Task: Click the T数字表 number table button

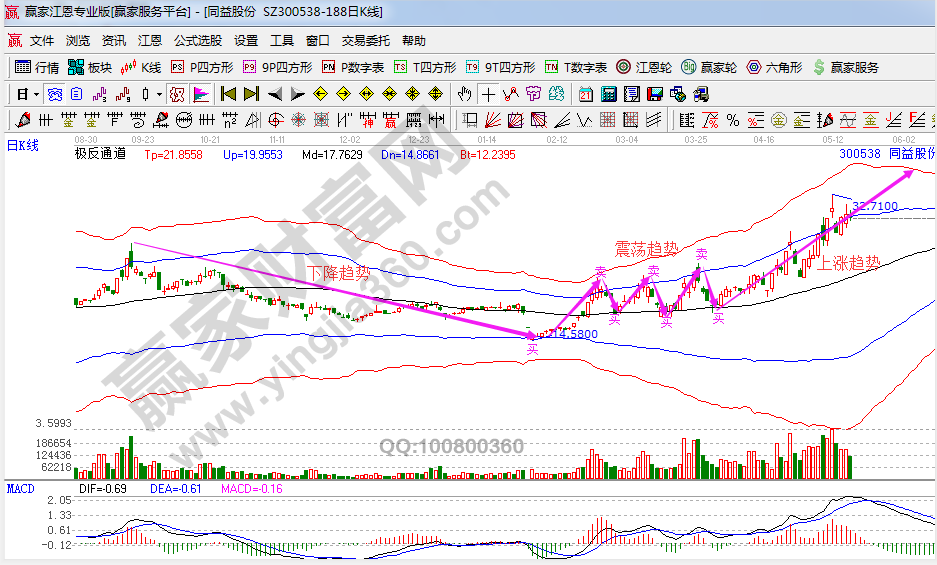Action: click(x=576, y=68)
